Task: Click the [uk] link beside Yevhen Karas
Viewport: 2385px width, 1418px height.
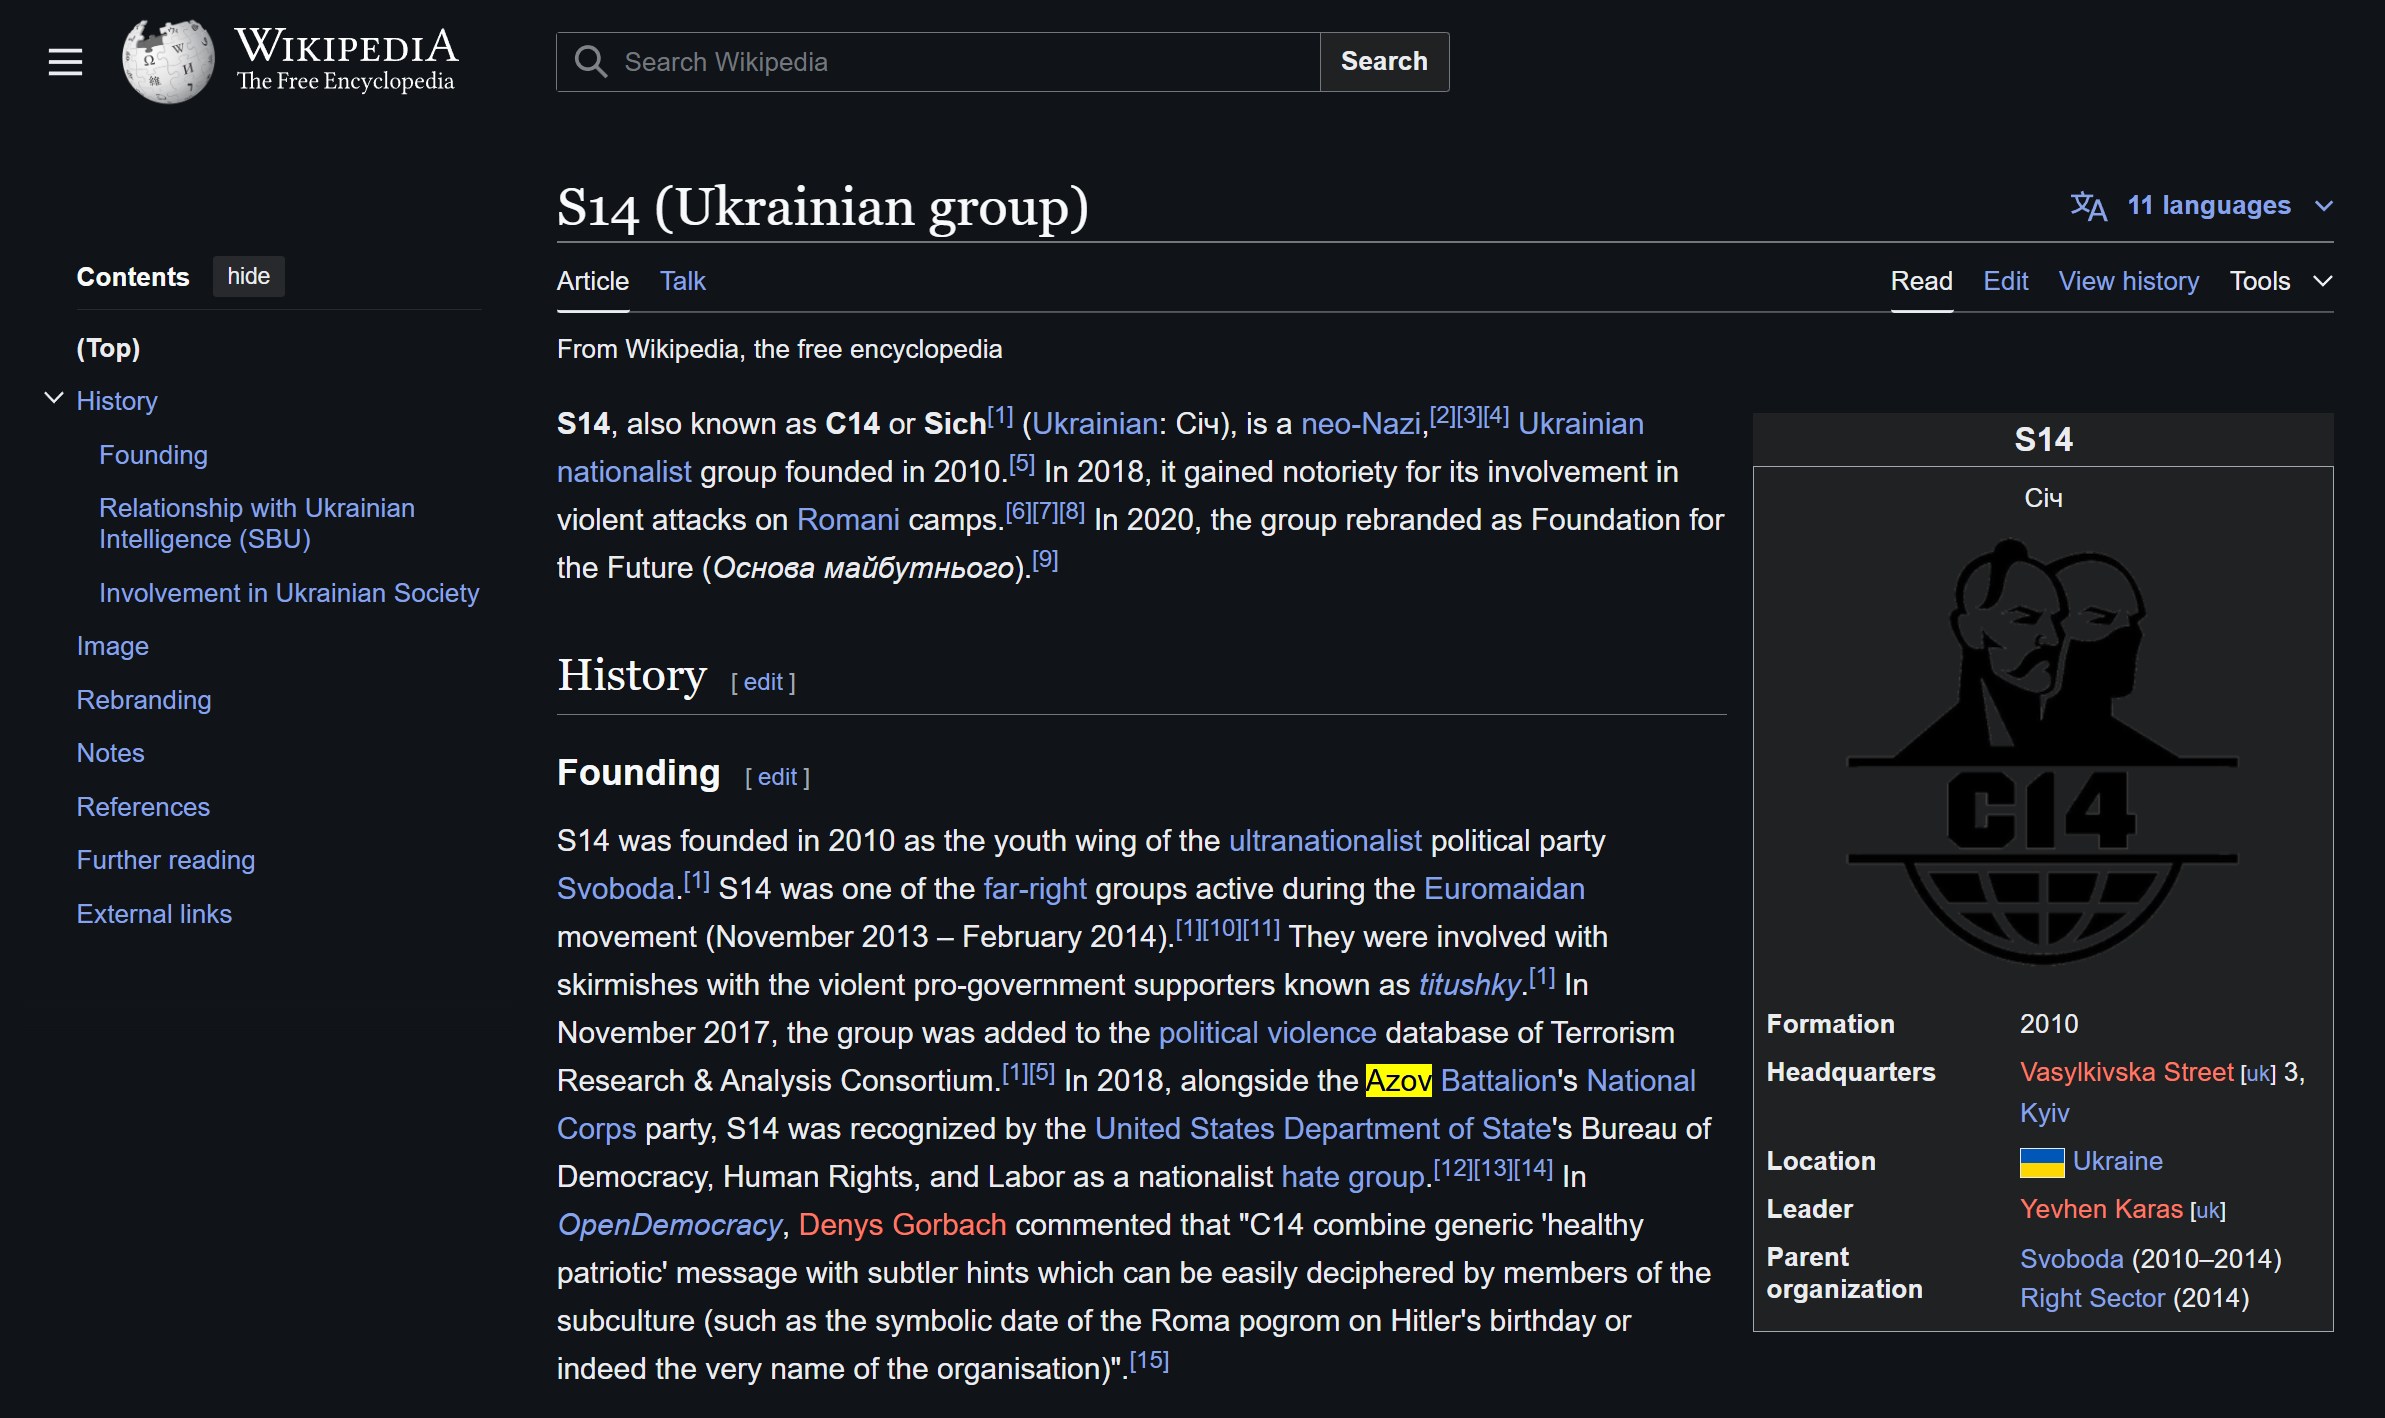Action: pos(2207,1211)
